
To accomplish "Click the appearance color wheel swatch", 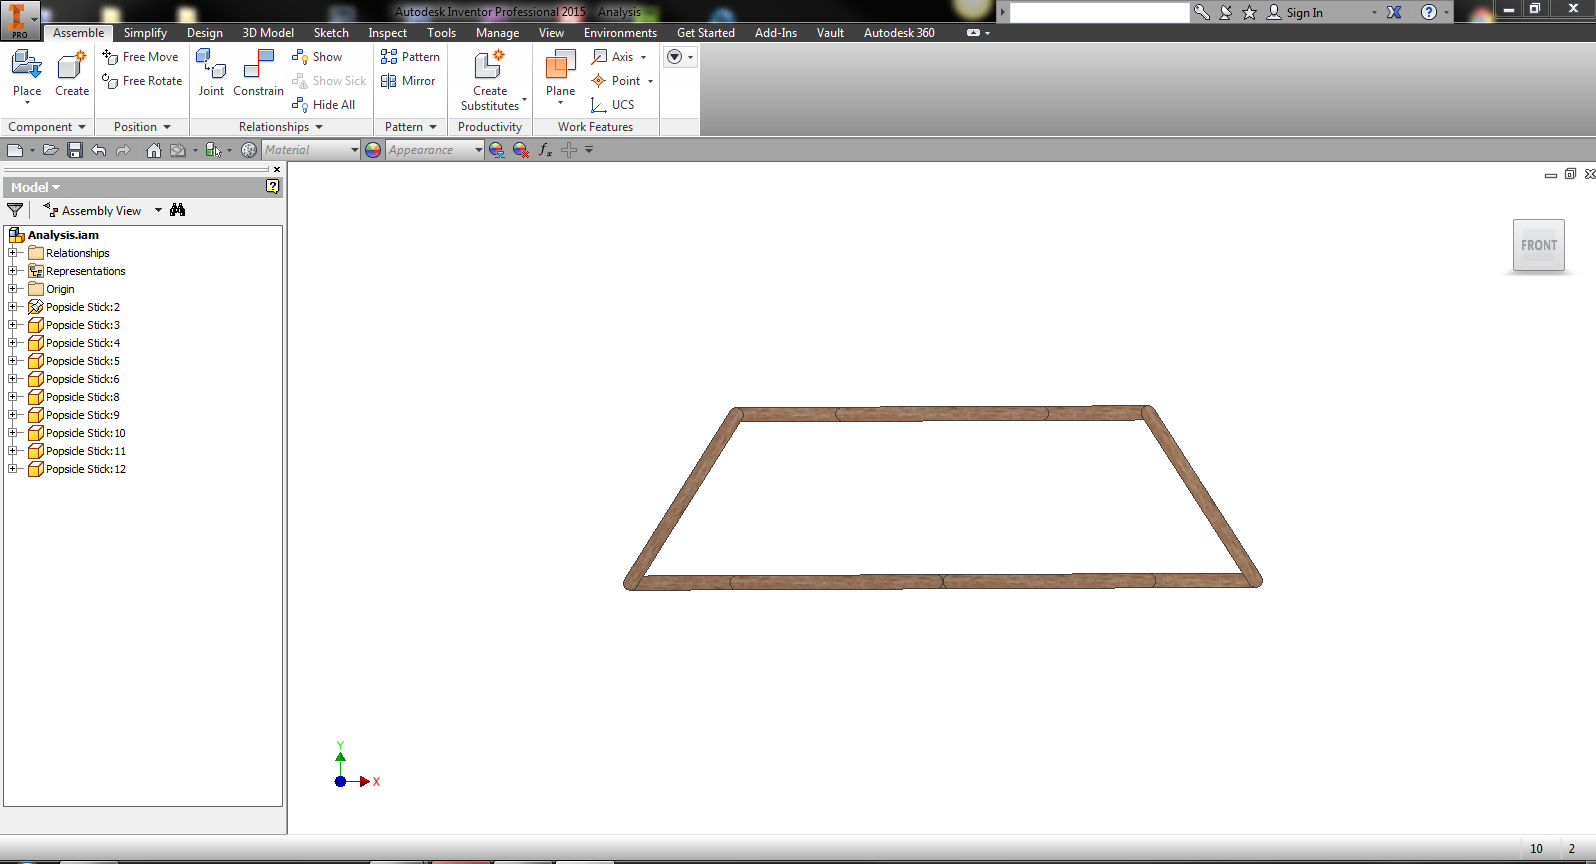I will point(373,150).
